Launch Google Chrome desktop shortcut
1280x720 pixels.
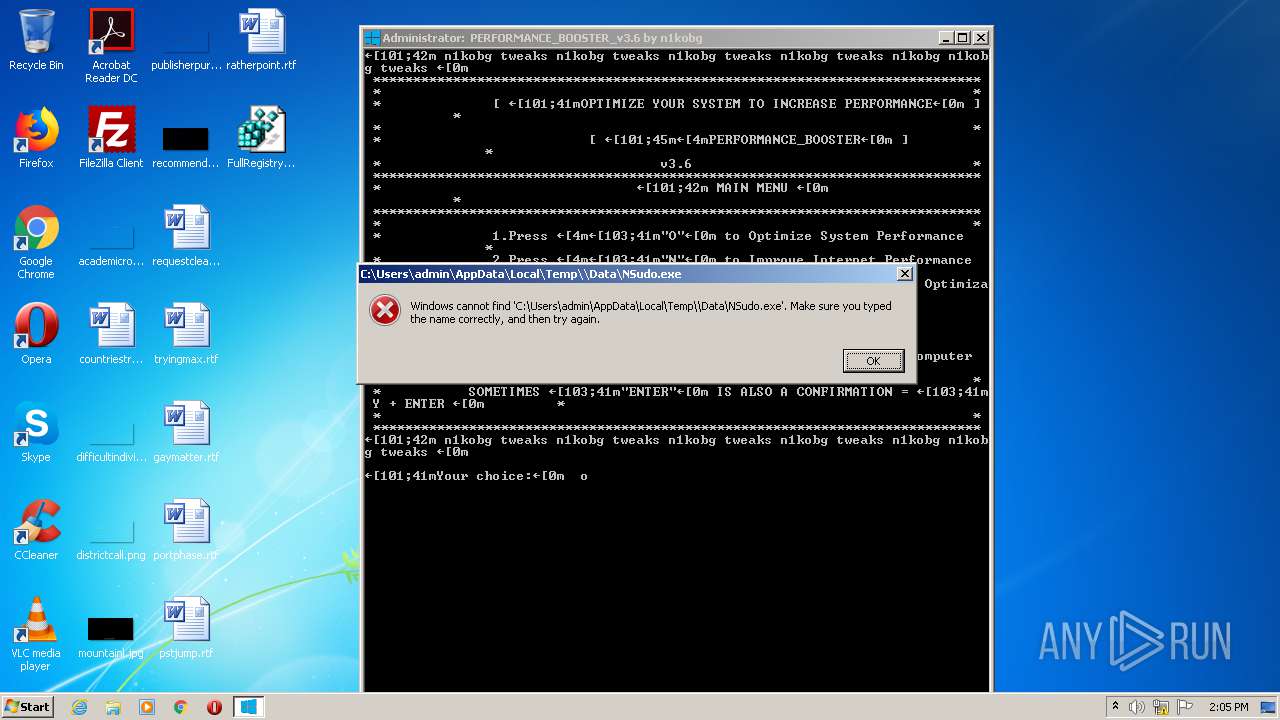tap(36, 242)
